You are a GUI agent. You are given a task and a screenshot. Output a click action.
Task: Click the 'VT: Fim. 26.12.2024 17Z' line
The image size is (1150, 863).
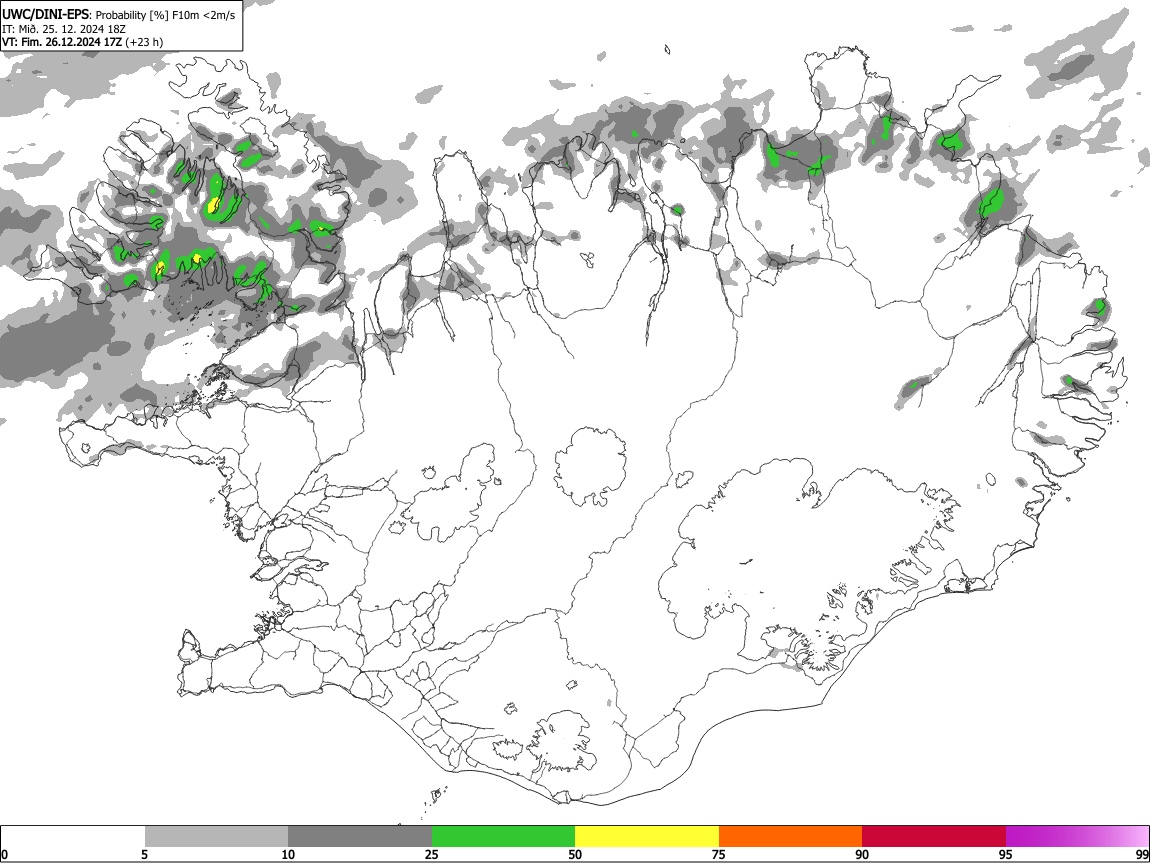click(62, 42)
